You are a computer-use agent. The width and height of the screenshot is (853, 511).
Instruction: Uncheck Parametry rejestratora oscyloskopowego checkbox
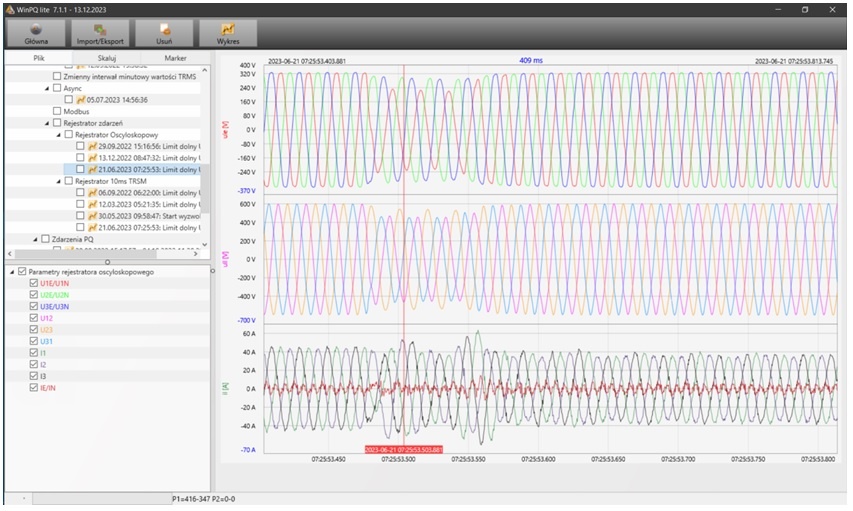point(22,272)
